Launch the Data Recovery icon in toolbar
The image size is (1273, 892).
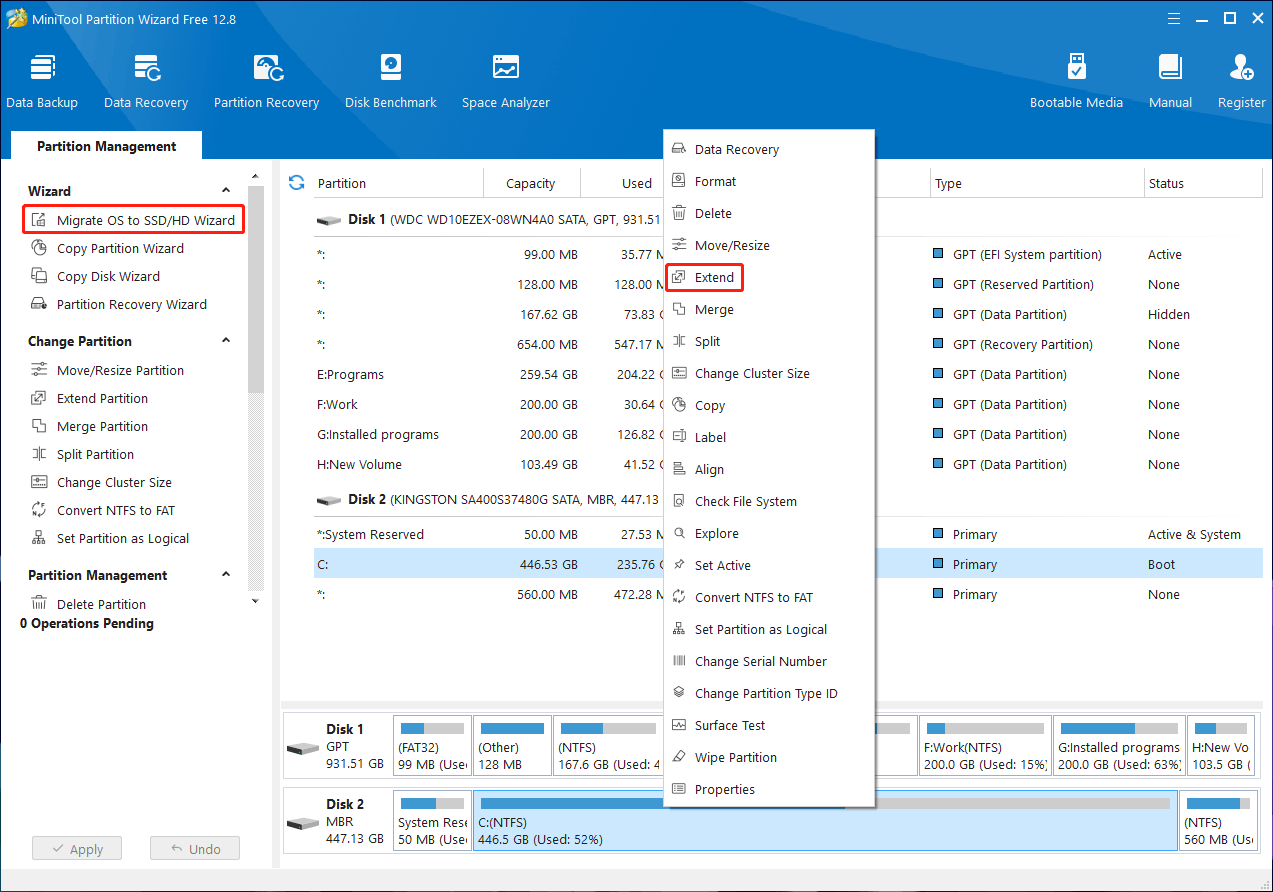(x=146, y=82)
